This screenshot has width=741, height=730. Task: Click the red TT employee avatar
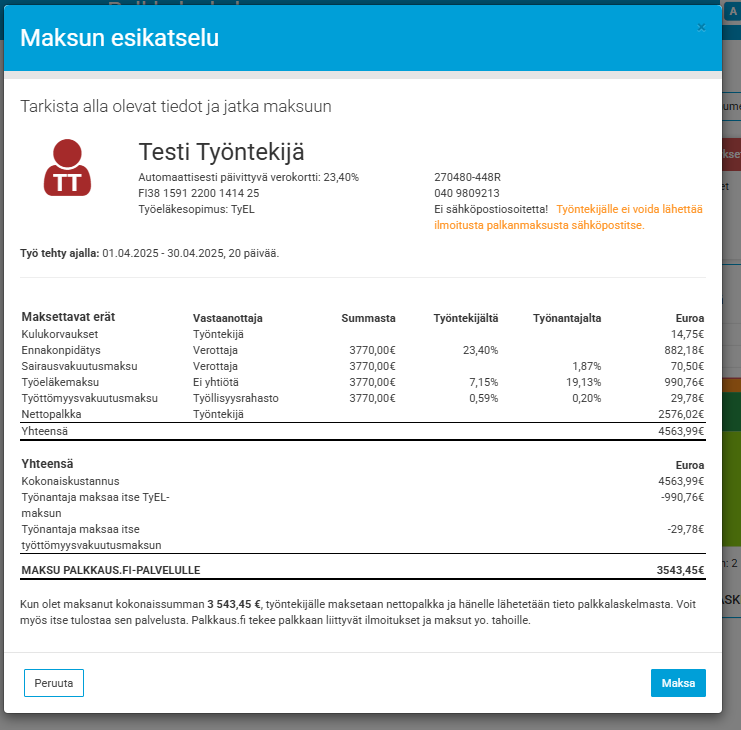point(67,168)
